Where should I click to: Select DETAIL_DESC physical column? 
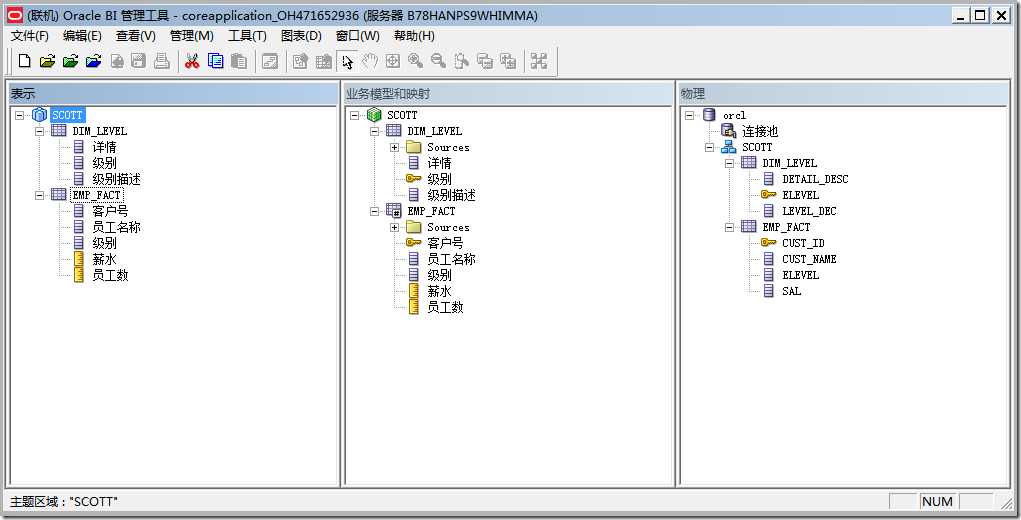tap(815, 179)
